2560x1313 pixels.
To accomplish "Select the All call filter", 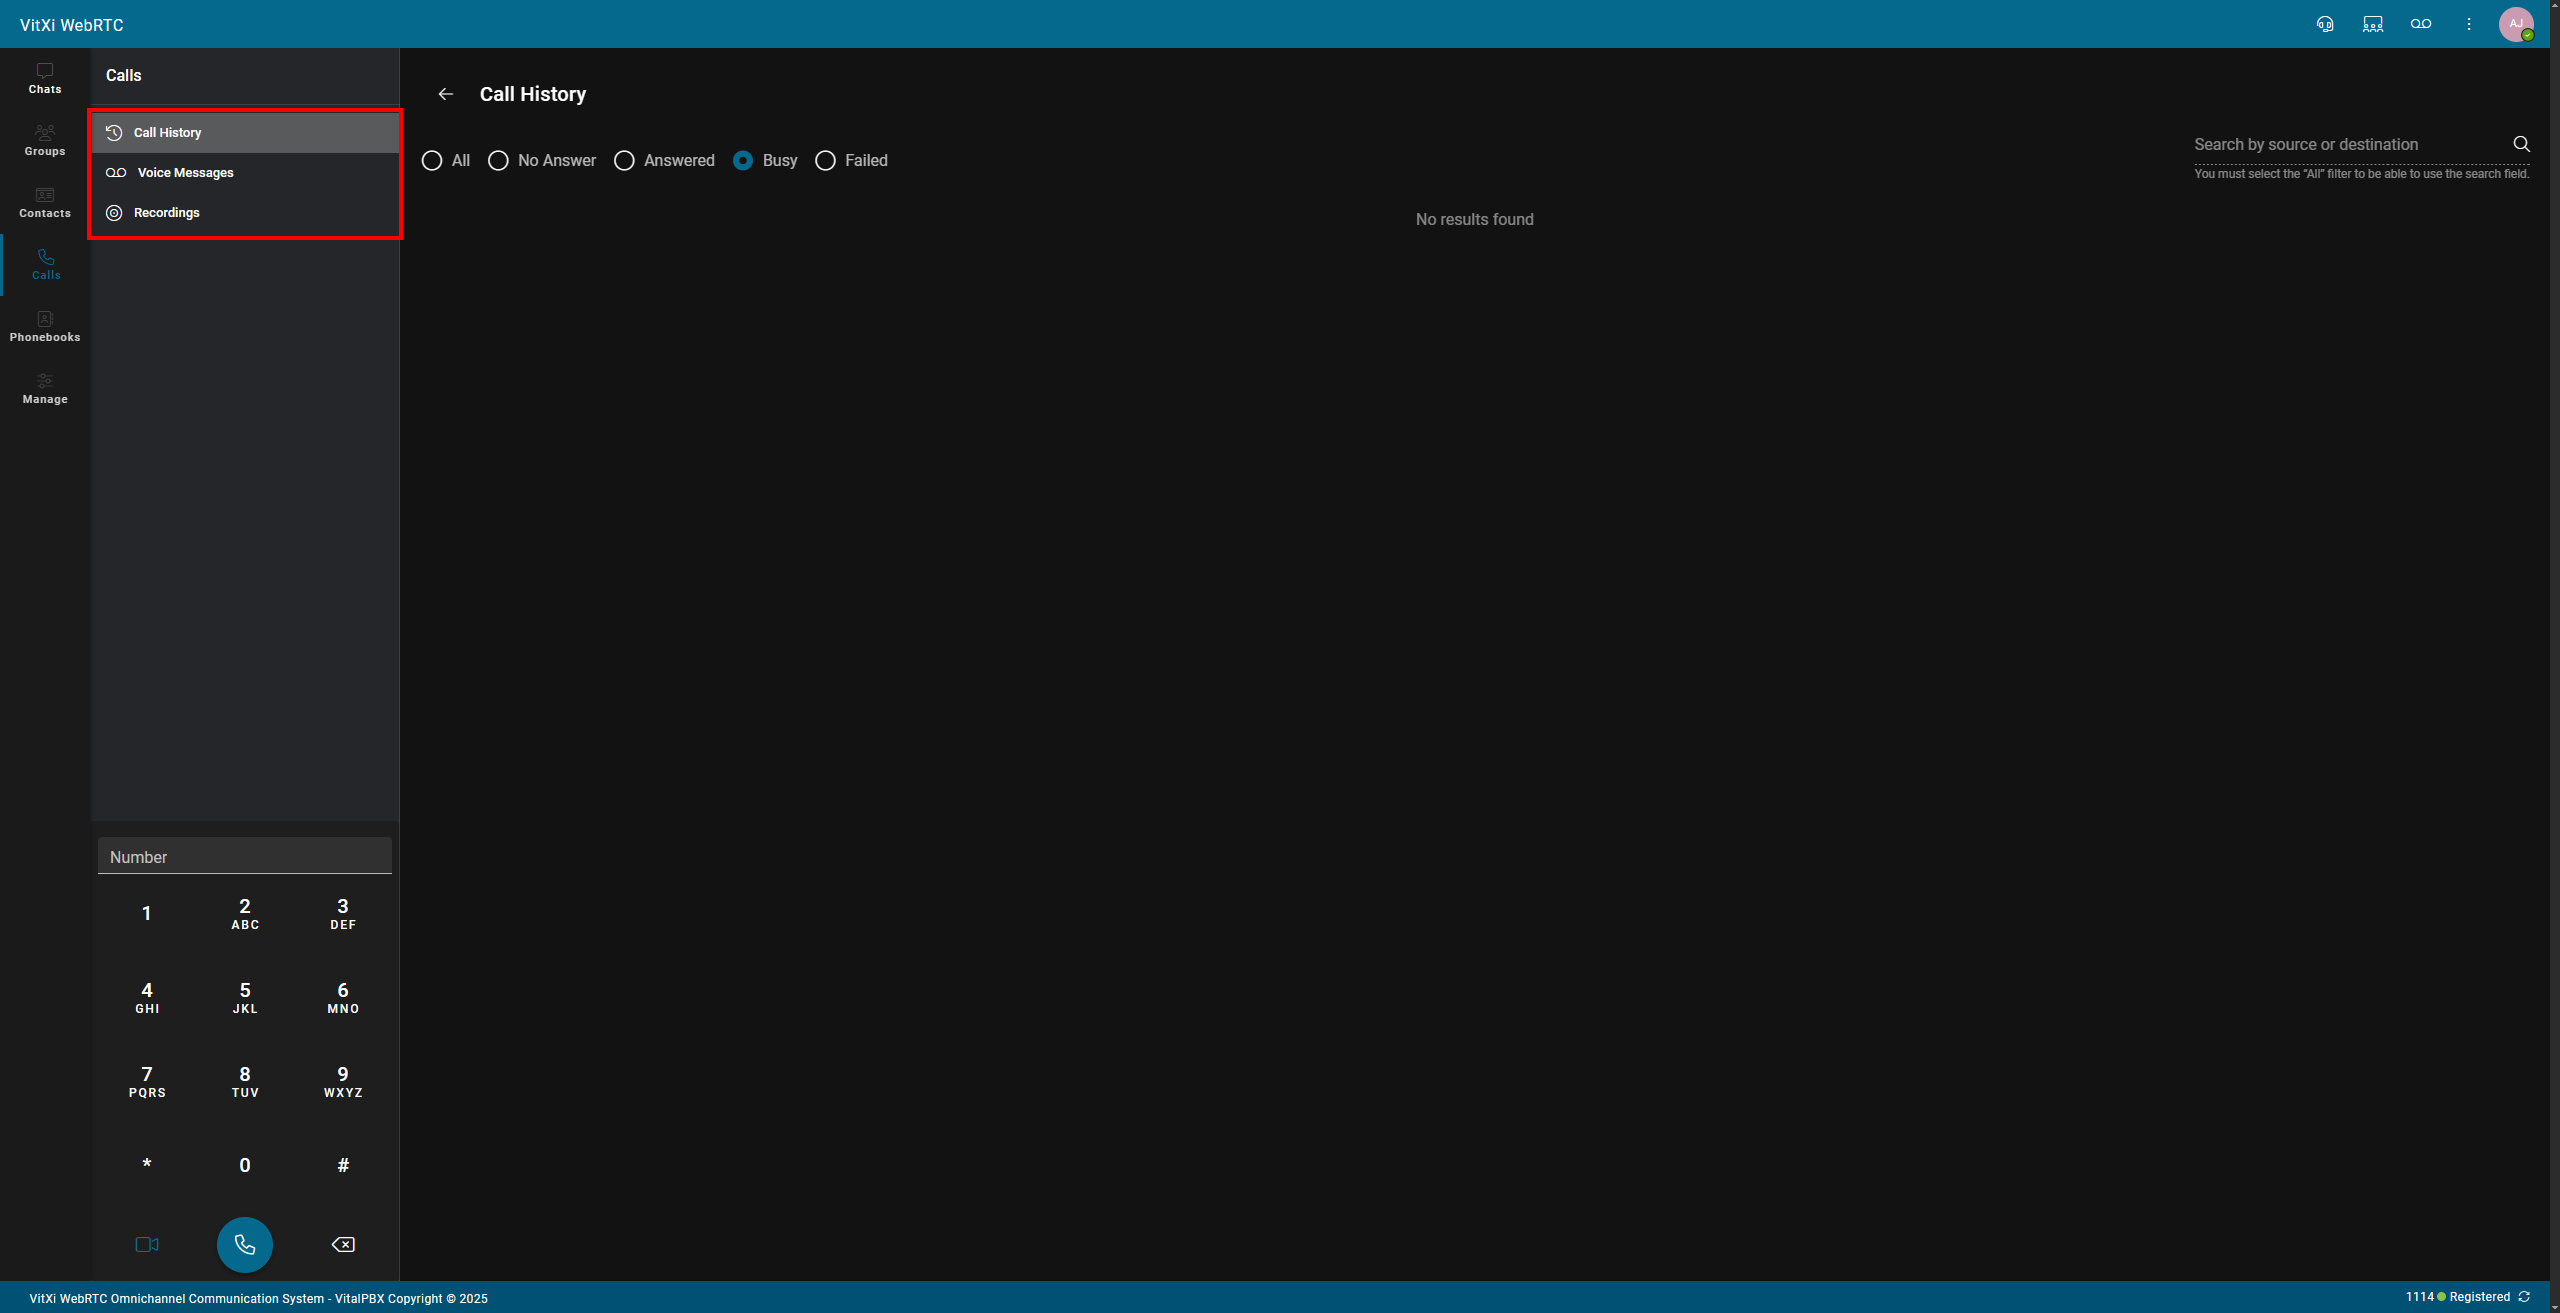I will 432,160.
